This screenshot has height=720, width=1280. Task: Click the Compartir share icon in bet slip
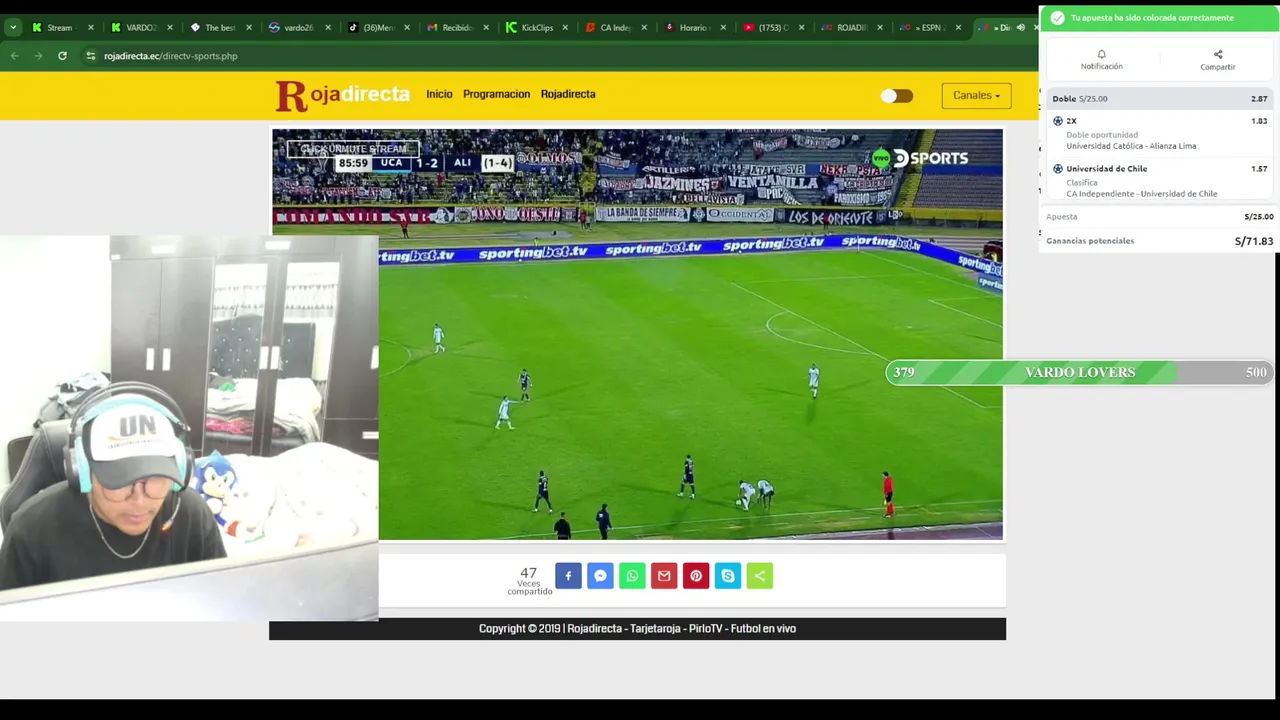[1218, 54]
